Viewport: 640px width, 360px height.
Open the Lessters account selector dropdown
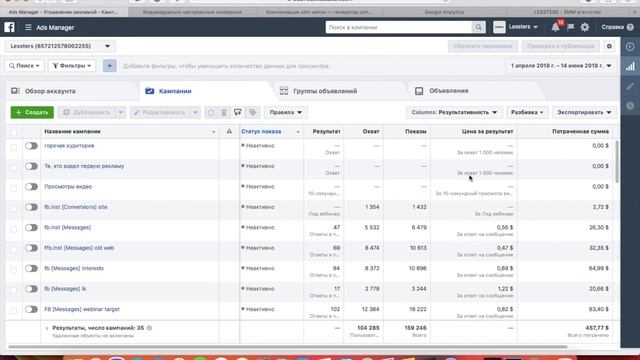click(60, 46)
